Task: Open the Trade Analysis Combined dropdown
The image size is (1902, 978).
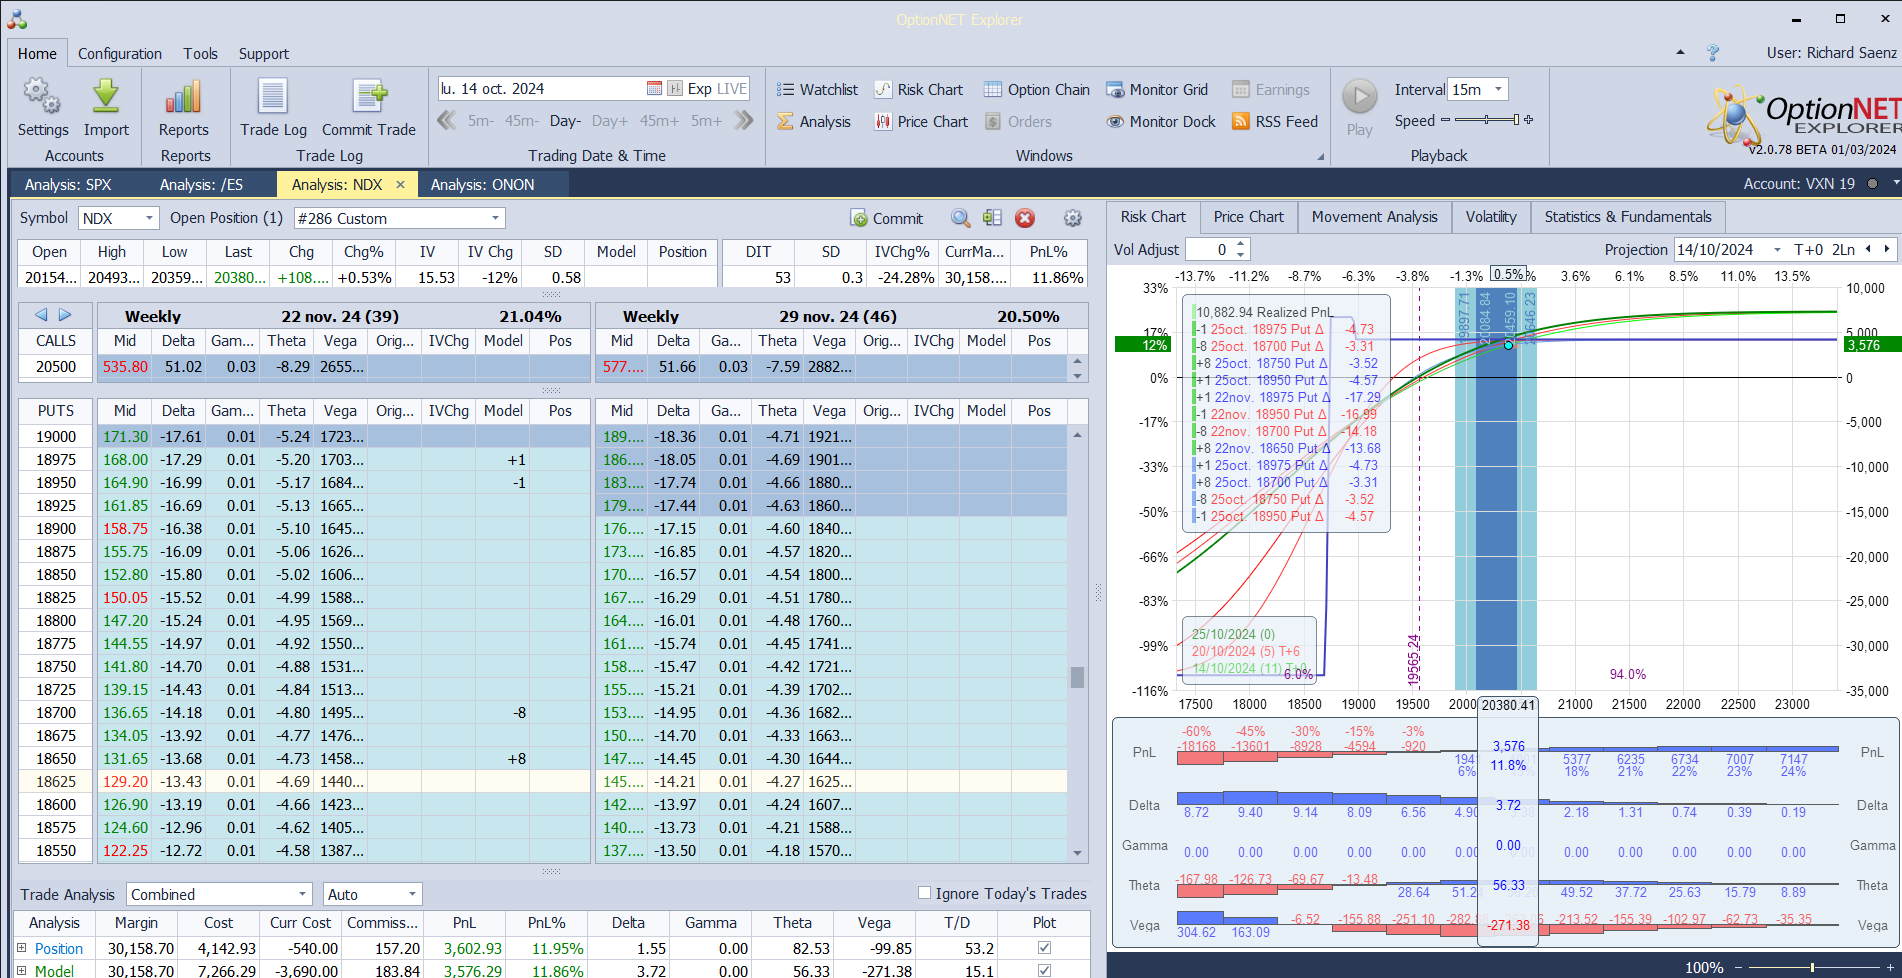Action: coord(302,894)
